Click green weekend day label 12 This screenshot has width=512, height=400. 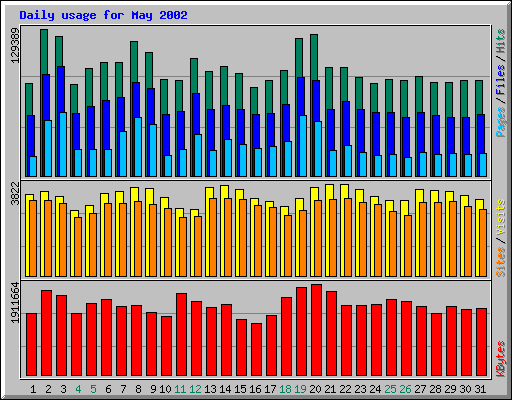click(x=195, y=389)
